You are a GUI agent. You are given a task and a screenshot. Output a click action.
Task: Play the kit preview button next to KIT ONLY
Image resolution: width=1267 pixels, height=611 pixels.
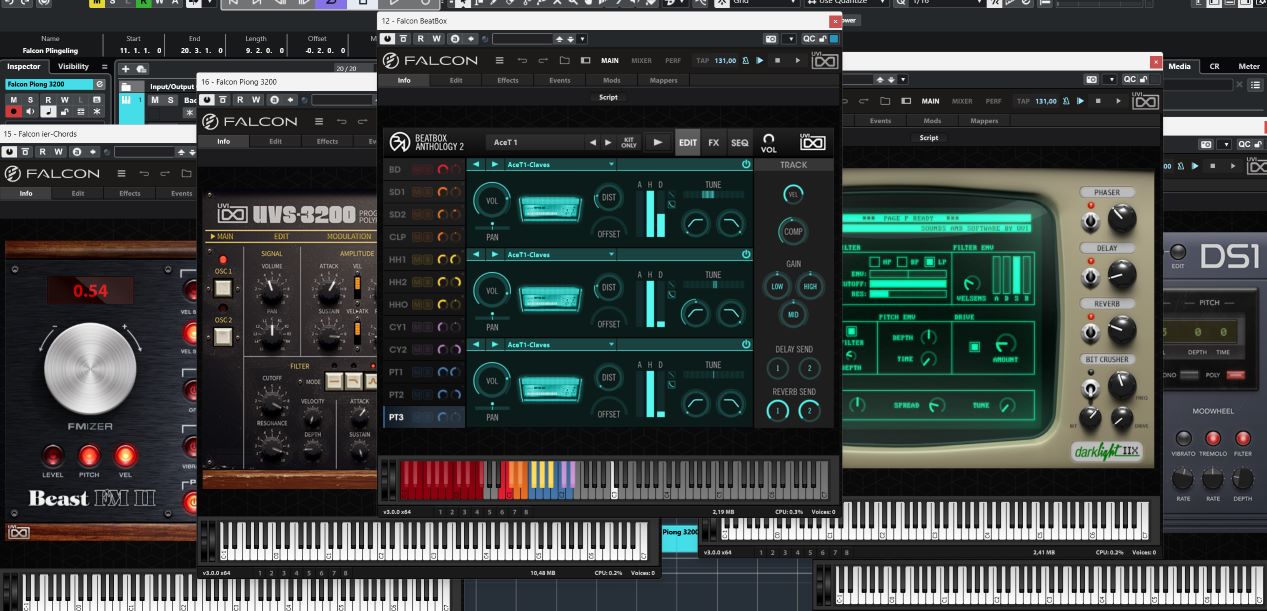point(657,142)
